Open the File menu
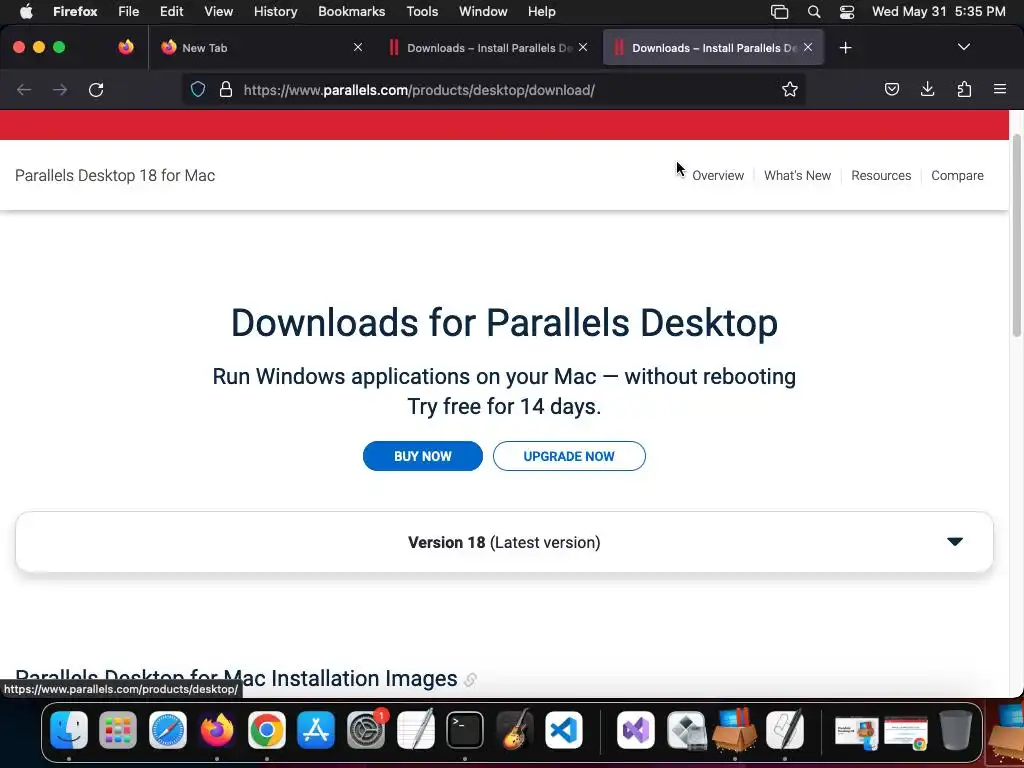Screen dimensions: 1024x768 (x=129, y=12)
